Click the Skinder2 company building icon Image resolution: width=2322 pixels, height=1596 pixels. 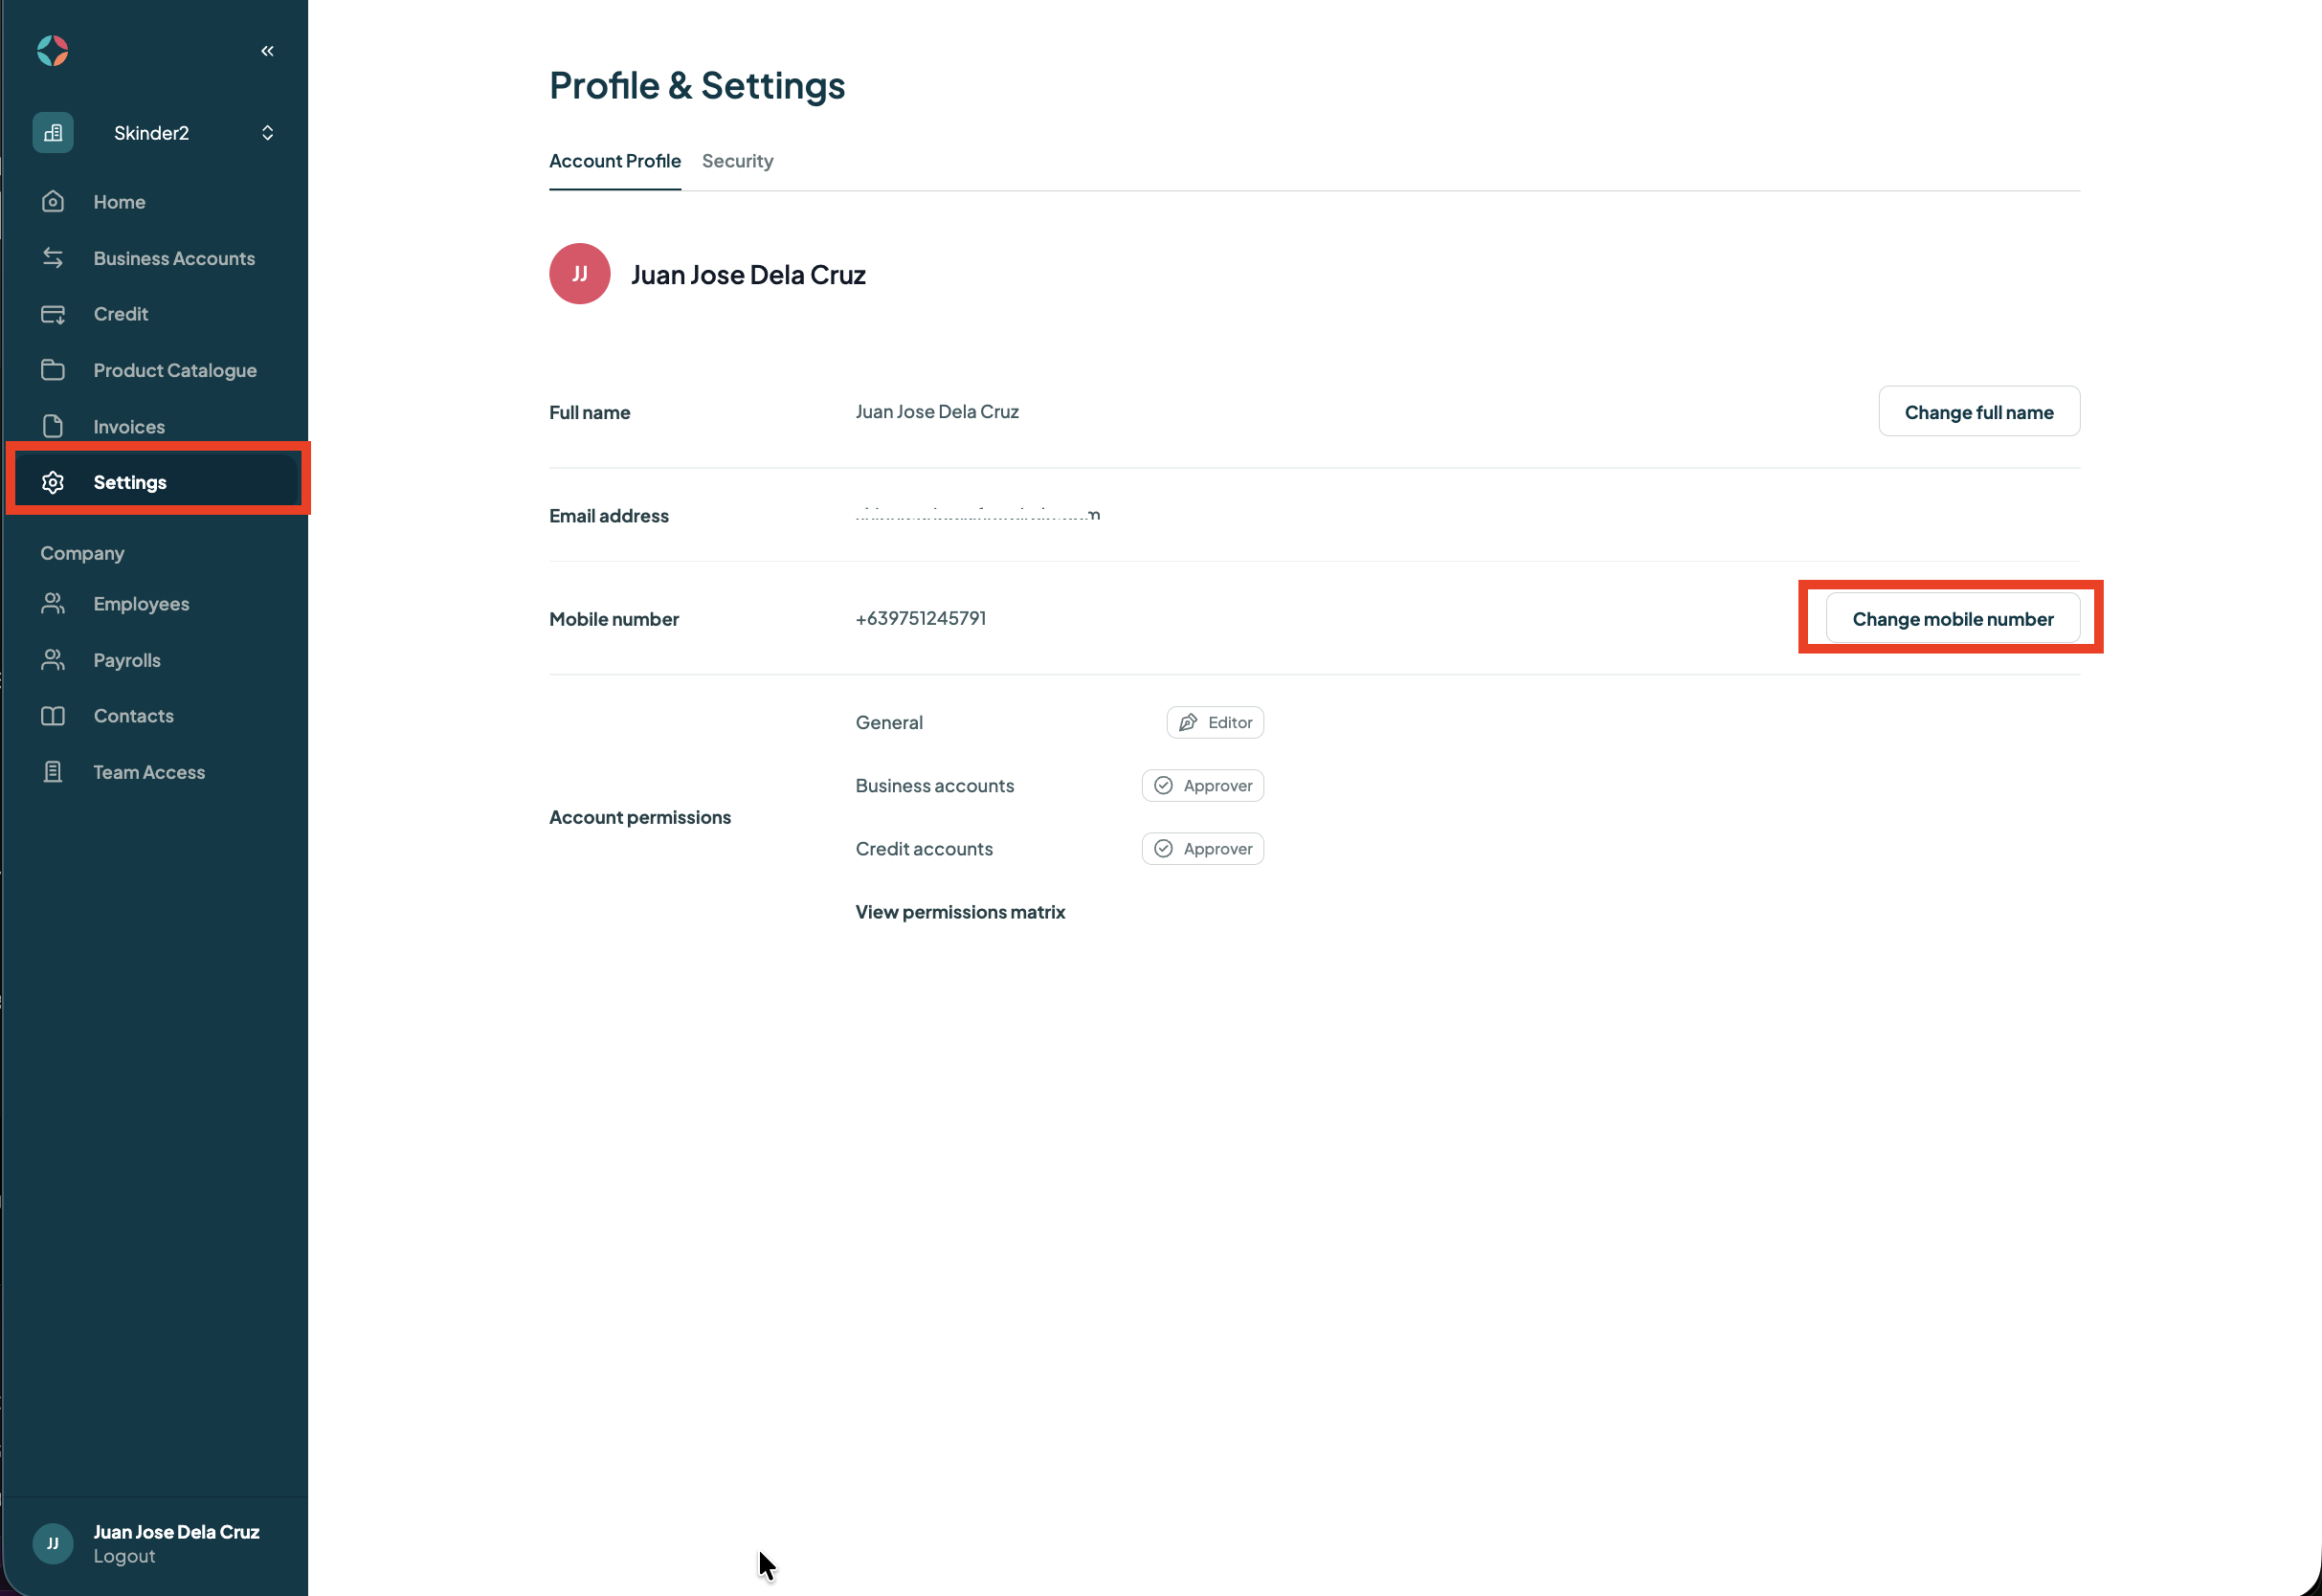pos(53,133)
